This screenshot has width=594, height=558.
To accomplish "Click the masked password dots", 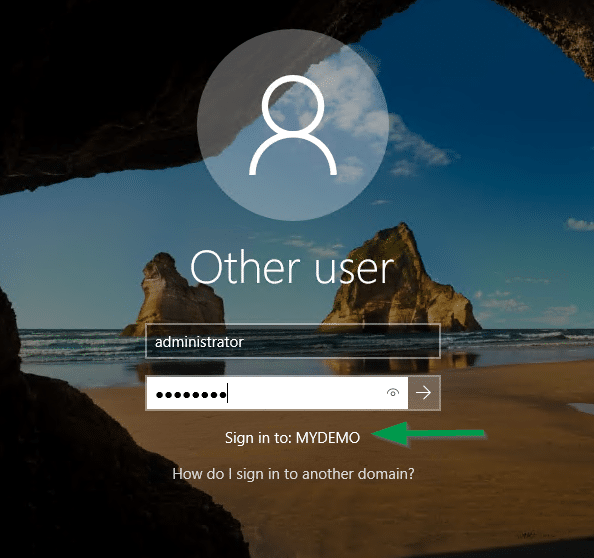I will pyautogui.click(x=191, y=395).
